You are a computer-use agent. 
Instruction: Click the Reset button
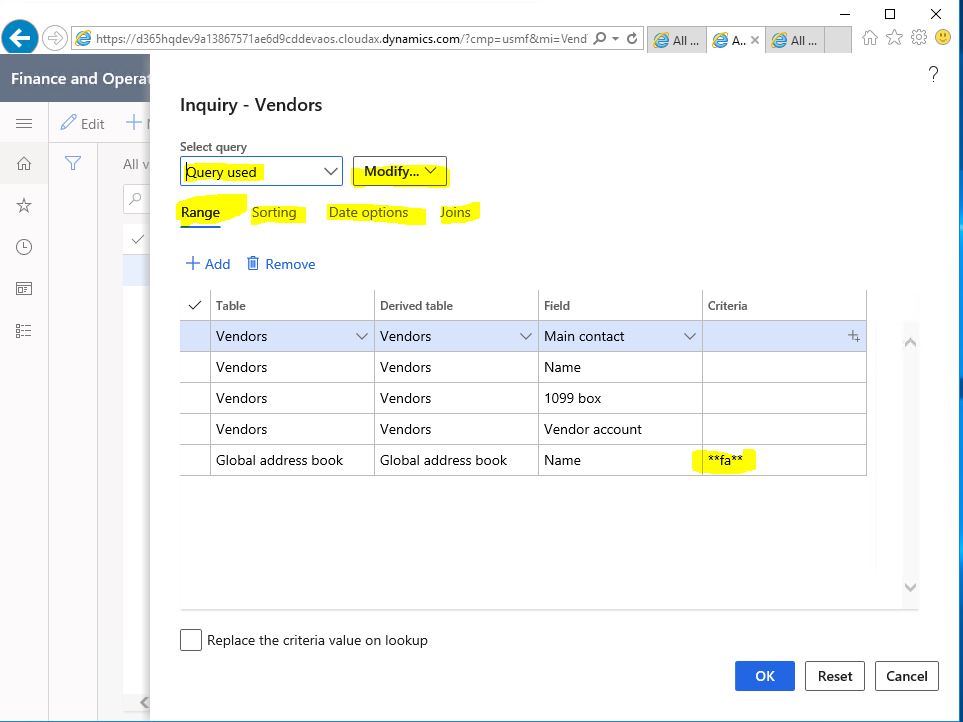point(835,676)
